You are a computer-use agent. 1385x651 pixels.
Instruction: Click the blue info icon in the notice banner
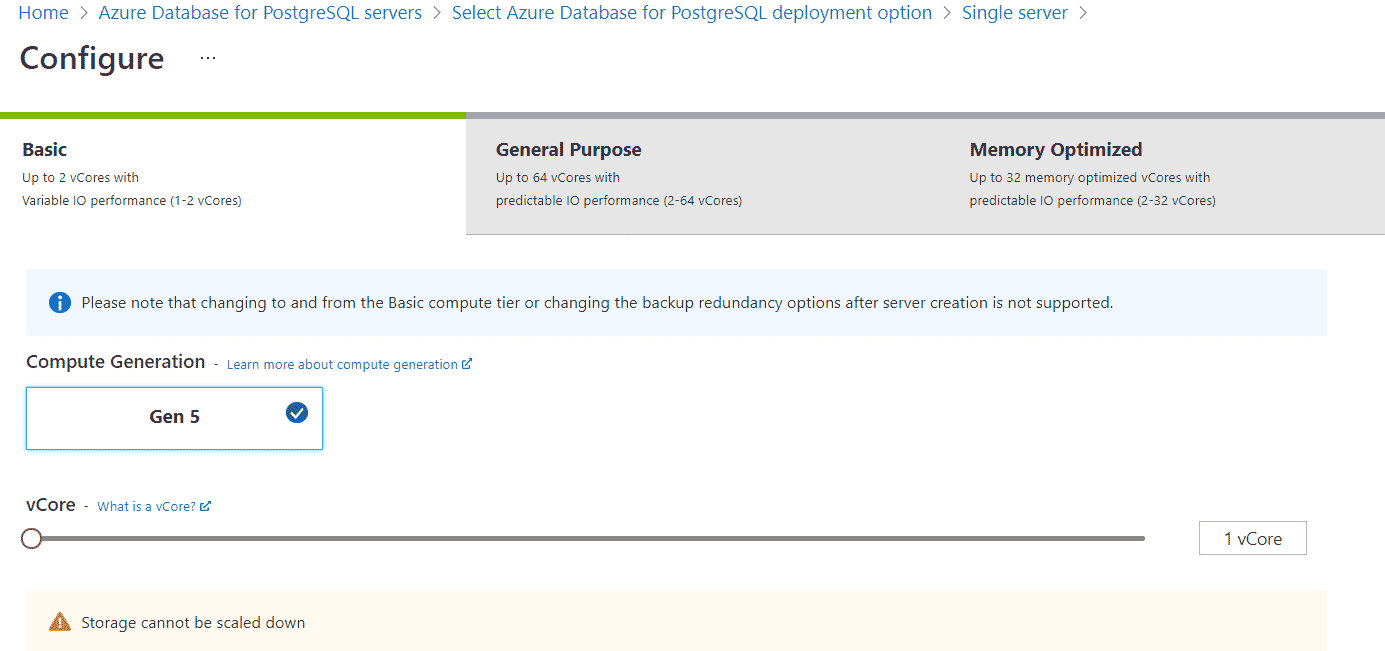pos(59,302)
